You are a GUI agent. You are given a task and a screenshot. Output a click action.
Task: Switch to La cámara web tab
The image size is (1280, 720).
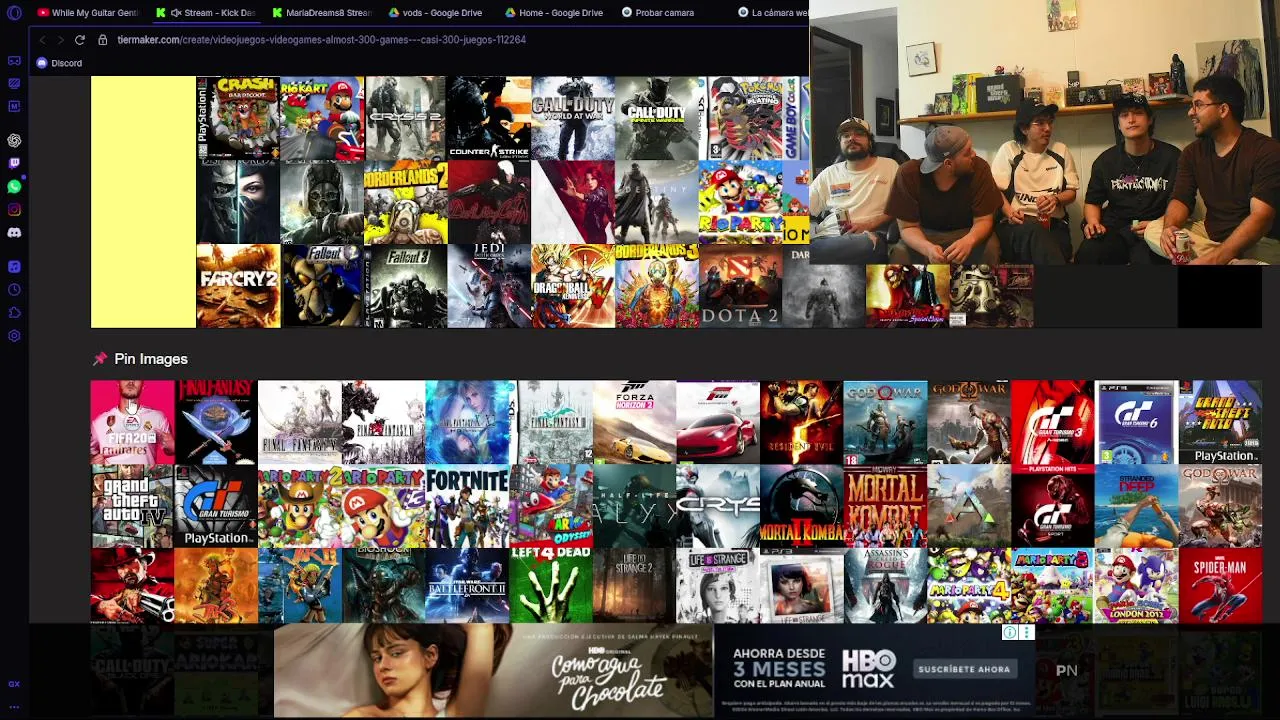pyautogui.click(x=772, y=13)
